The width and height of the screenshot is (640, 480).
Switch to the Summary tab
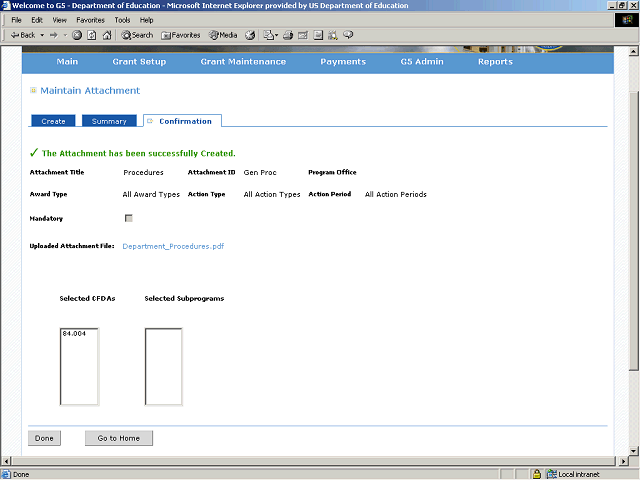109,121
